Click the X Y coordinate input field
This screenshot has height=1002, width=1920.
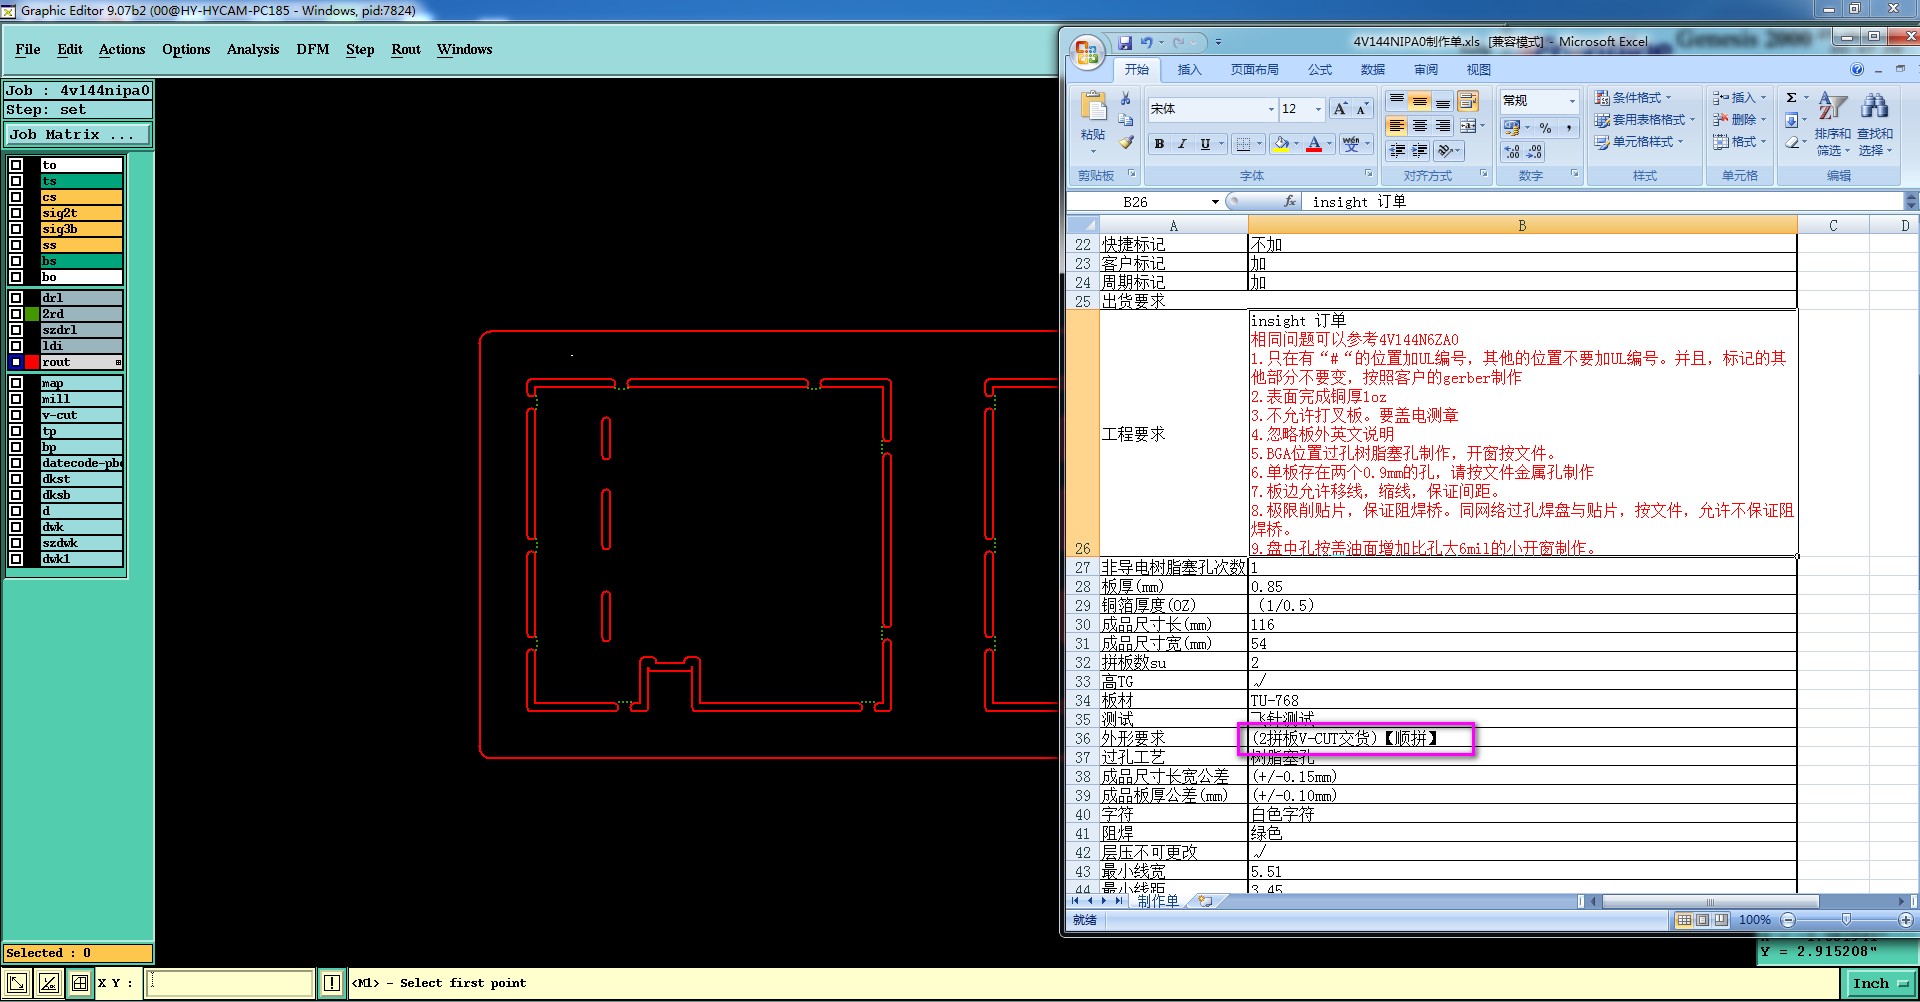[230, 983]
